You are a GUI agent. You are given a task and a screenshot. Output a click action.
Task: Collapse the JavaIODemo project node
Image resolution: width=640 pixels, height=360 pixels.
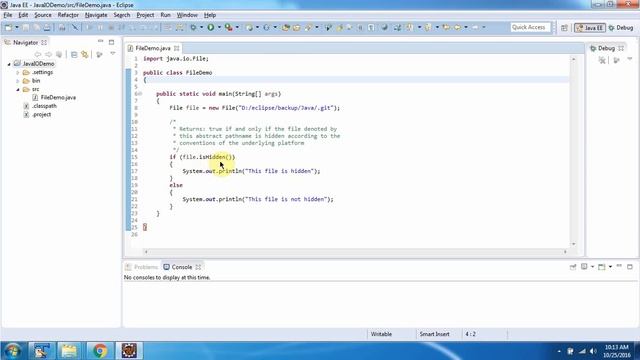click(9, 64)
